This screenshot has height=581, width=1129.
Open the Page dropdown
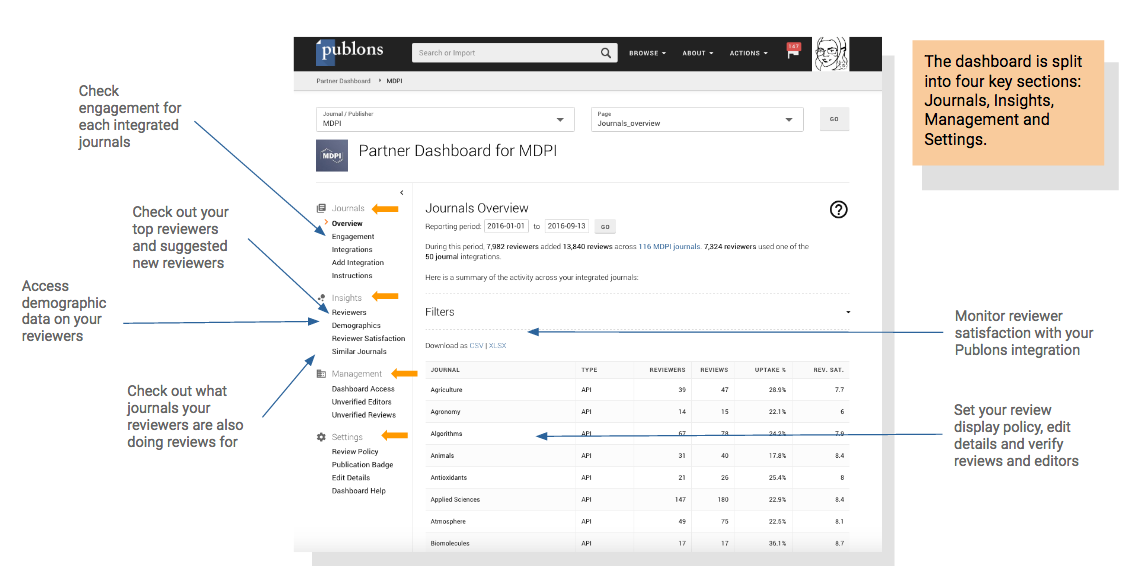pyautogui.click(x=697, y=119)
